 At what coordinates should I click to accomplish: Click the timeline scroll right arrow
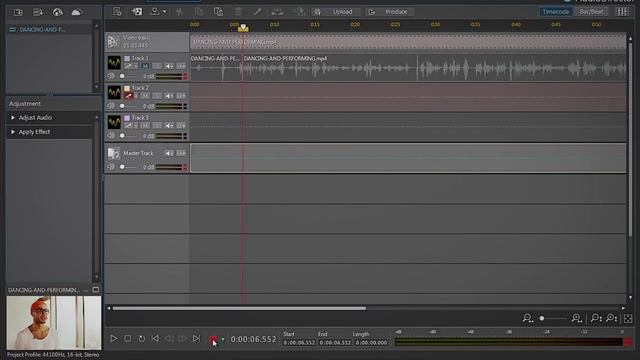(x=623, y=308)
